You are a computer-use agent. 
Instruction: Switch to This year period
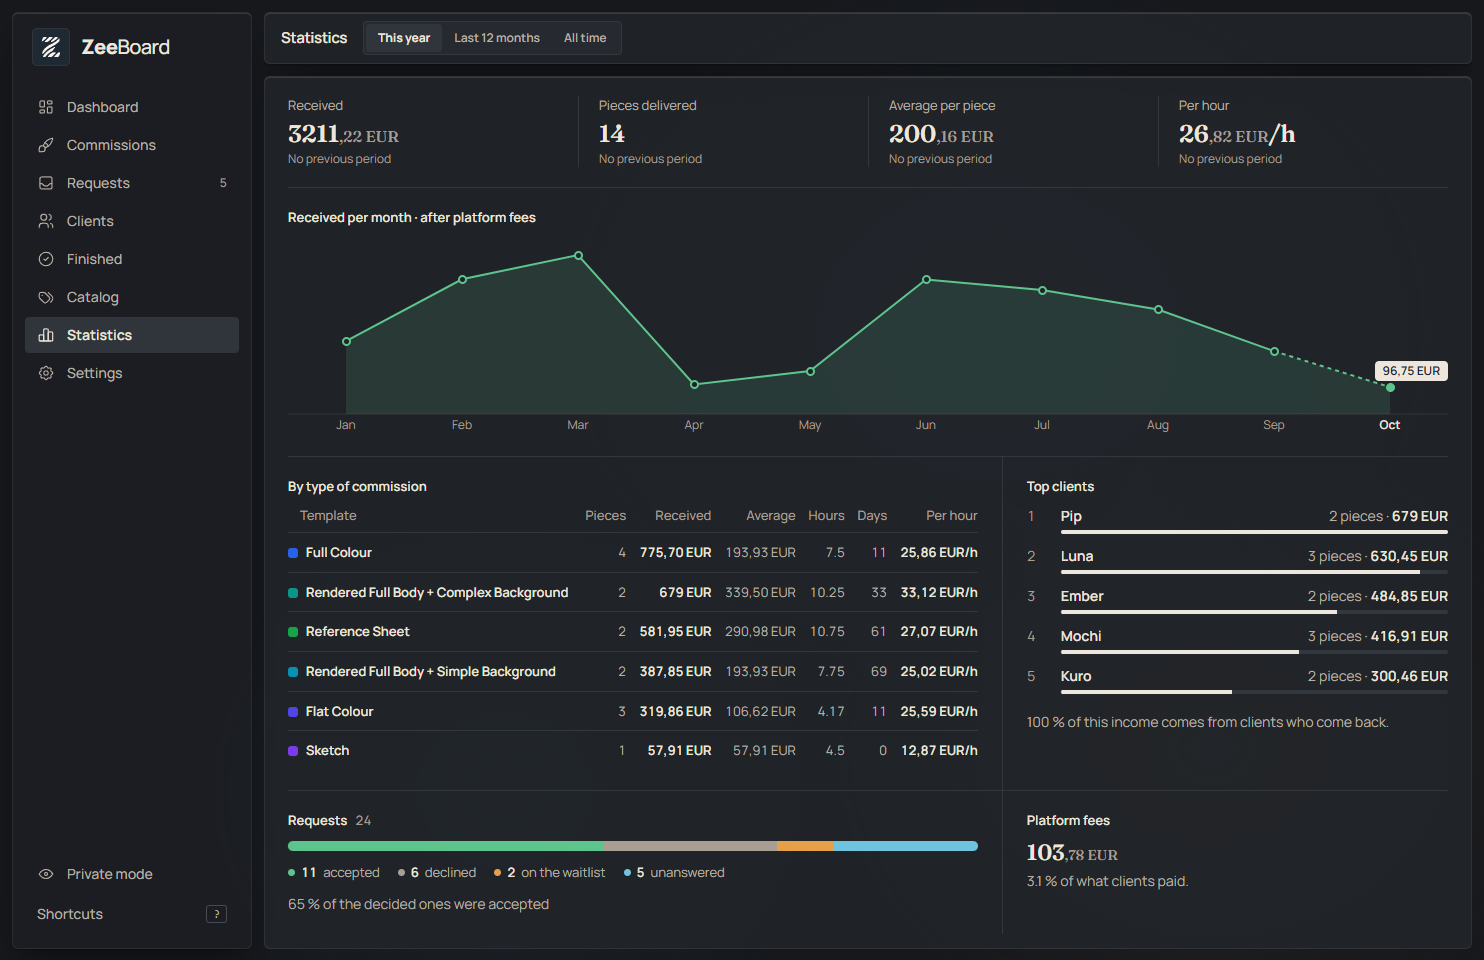(x=404, y=38)
